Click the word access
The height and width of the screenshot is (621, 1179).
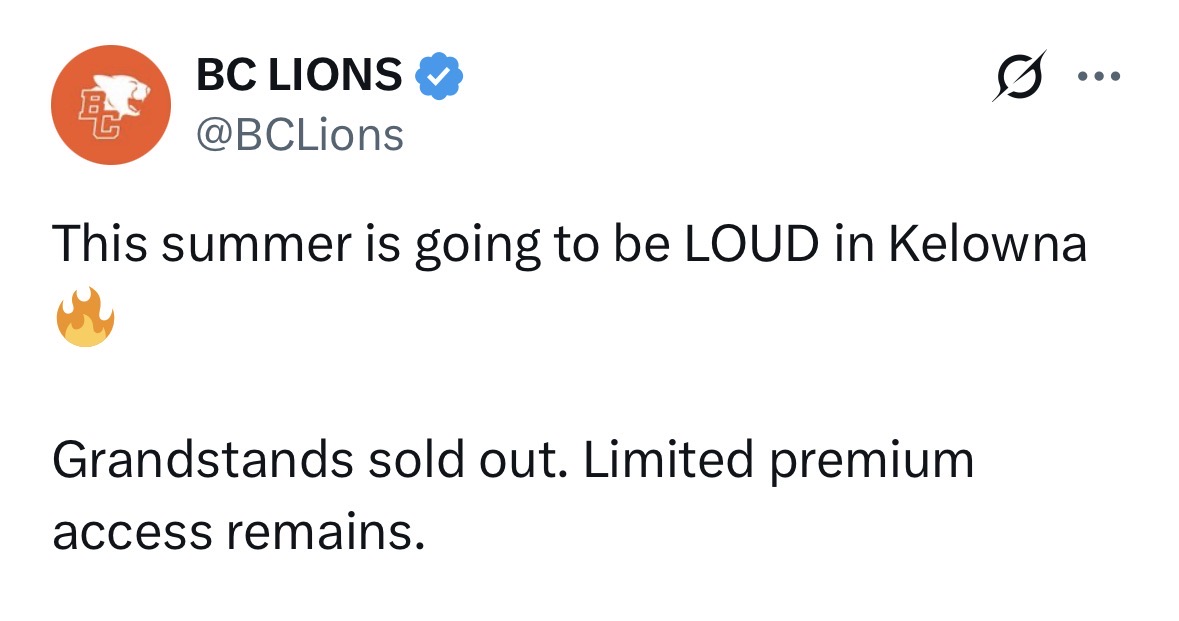click(x=131, y=531)
